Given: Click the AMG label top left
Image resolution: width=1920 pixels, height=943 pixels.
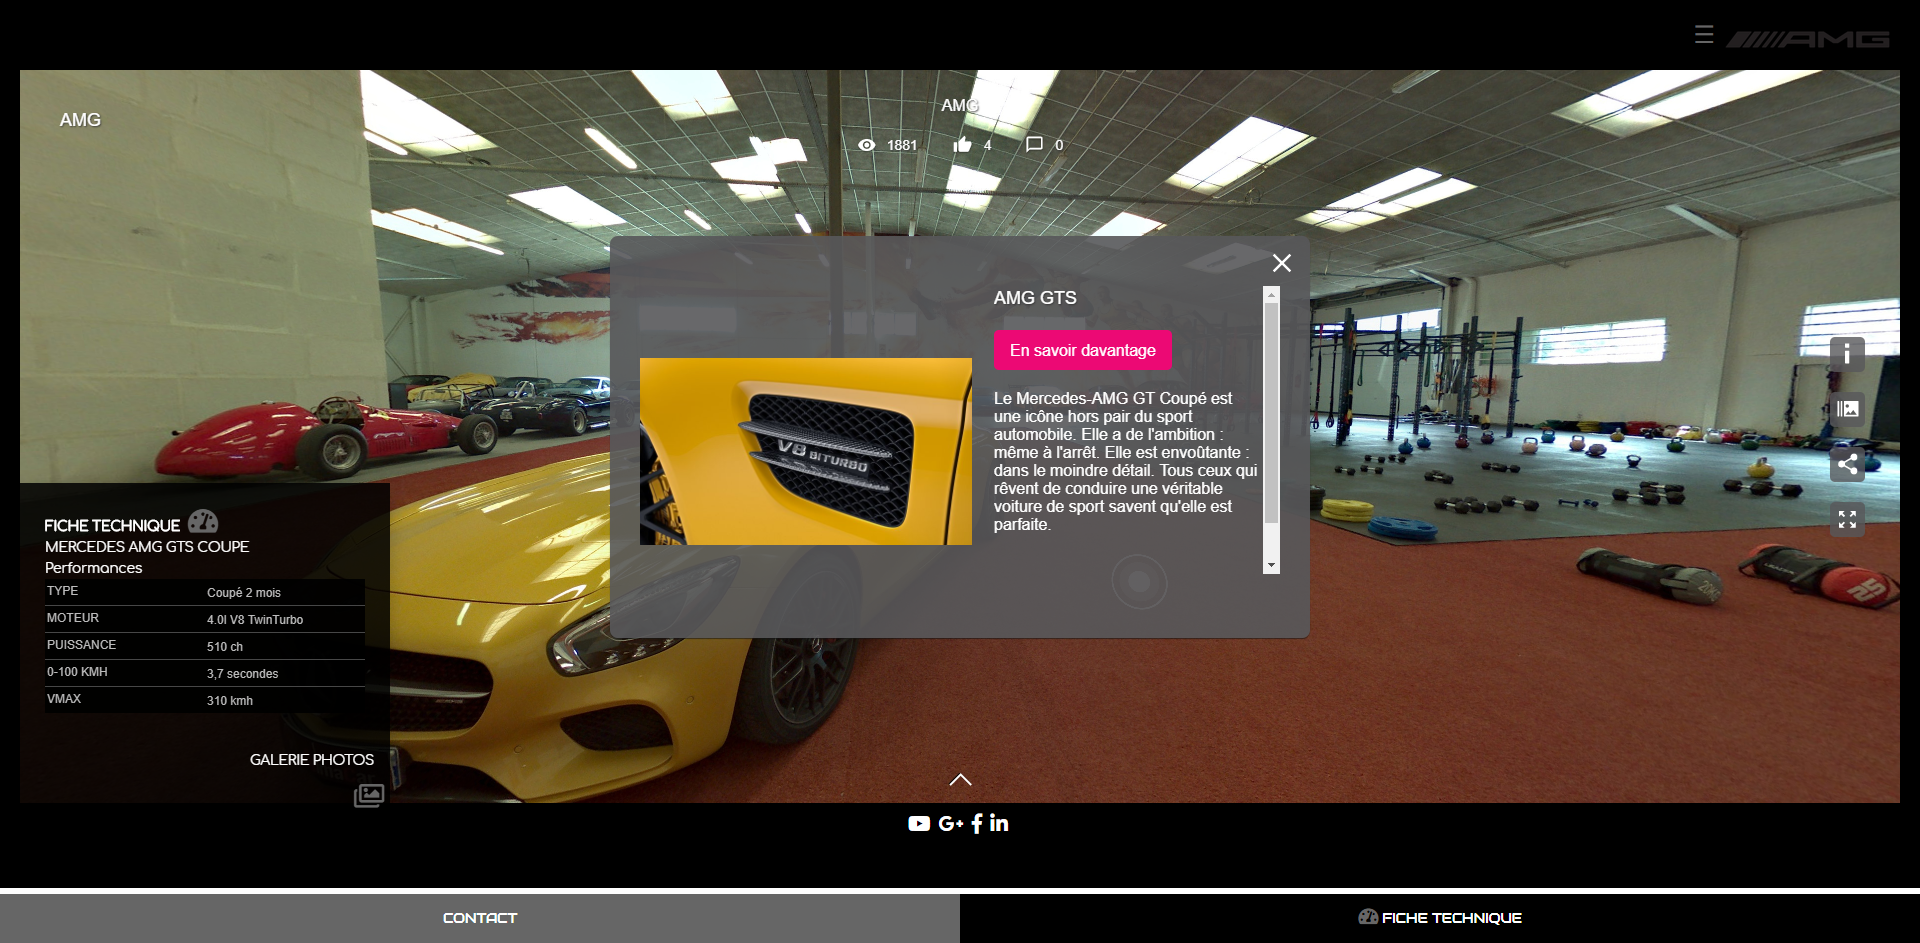Looking at the screenshot, I should pos(80,120).
